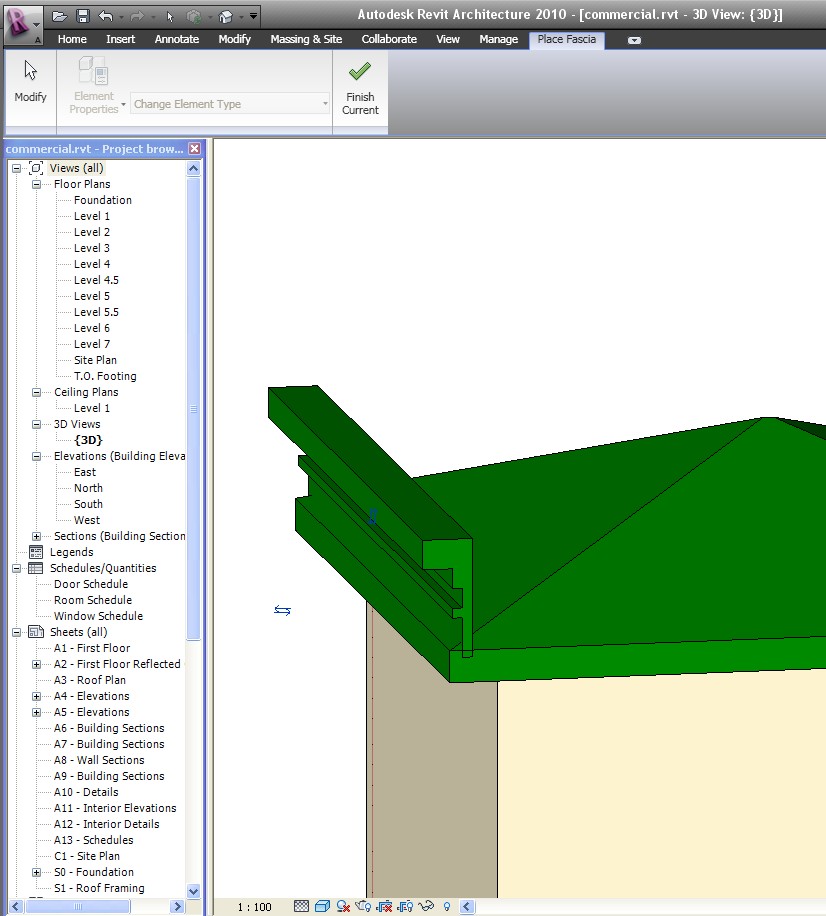Select the A3 - Roof Plan sheet

(90, 680)
